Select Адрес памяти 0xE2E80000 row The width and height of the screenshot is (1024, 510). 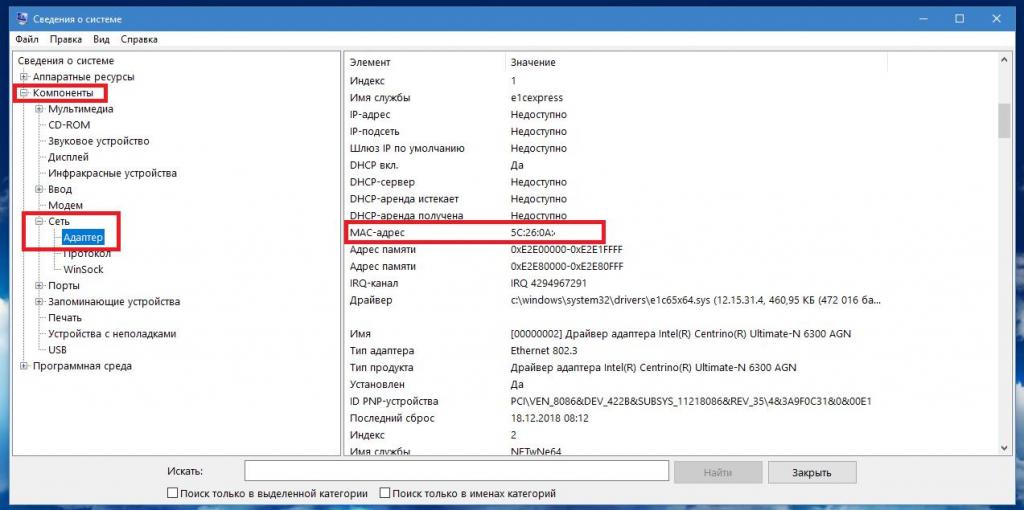coord(614,266)
